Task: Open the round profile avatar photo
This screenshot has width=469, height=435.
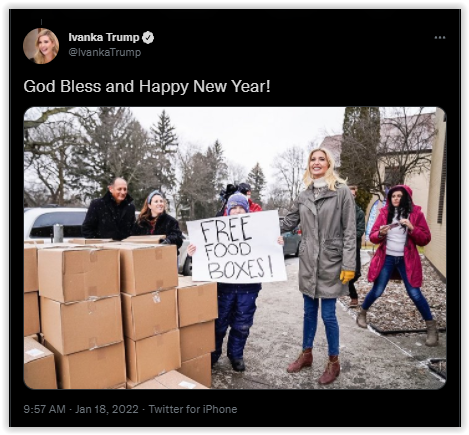Action: 41,46
